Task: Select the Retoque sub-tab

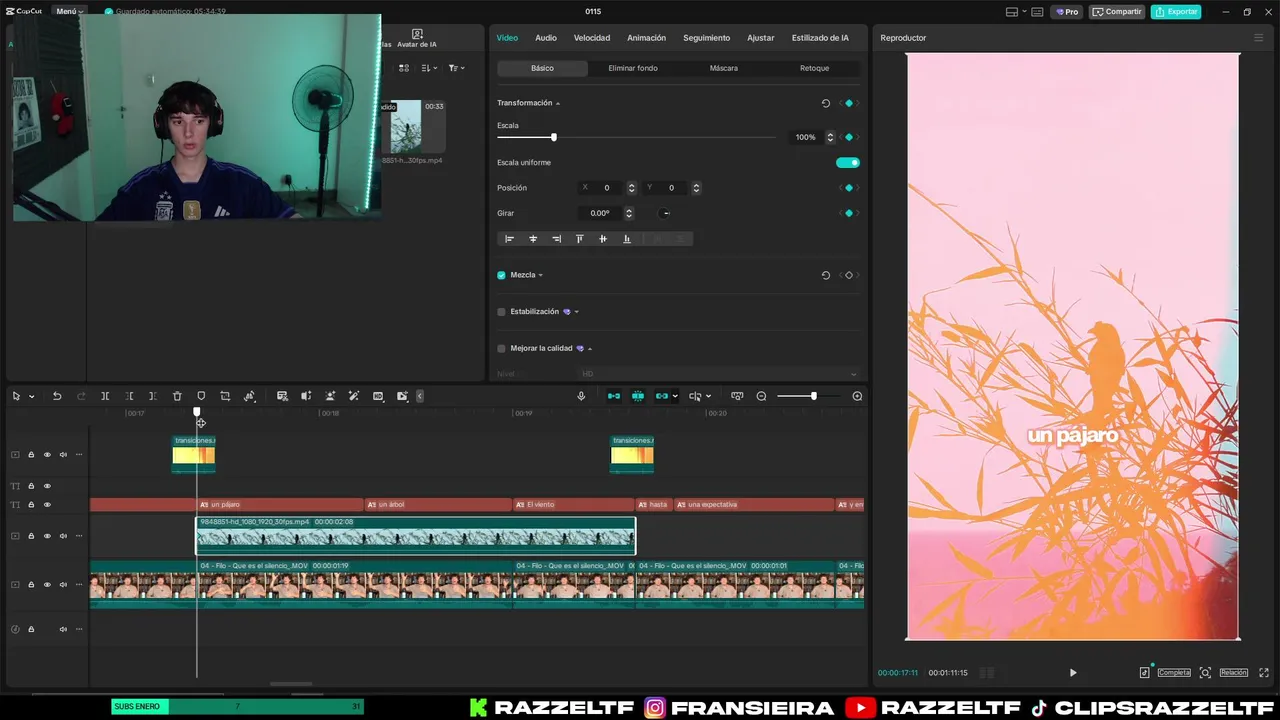Action: (814, 68)
